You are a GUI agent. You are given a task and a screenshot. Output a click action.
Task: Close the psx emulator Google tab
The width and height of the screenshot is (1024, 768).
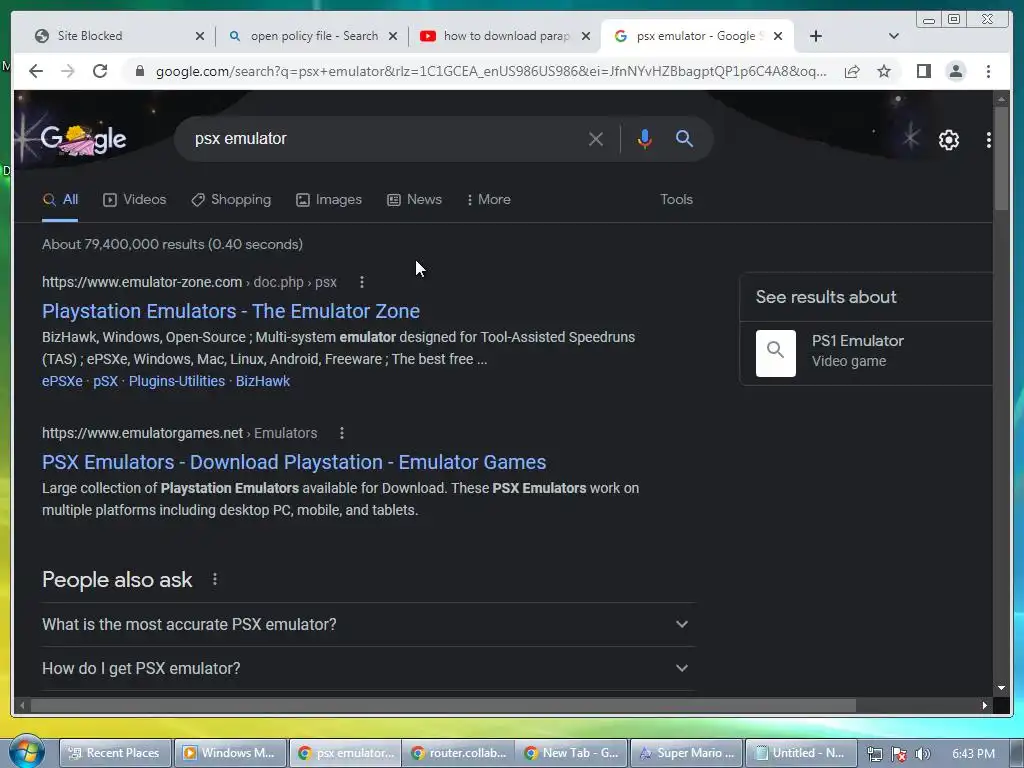[x=778, y=36]
